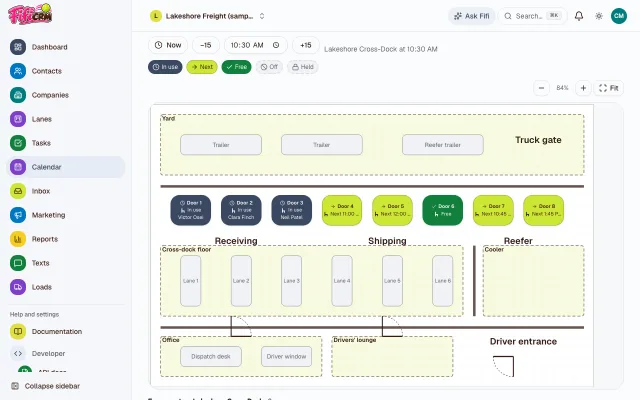Zoom out with the minus button
Viewport: 640px width, 400px height.
541,88
